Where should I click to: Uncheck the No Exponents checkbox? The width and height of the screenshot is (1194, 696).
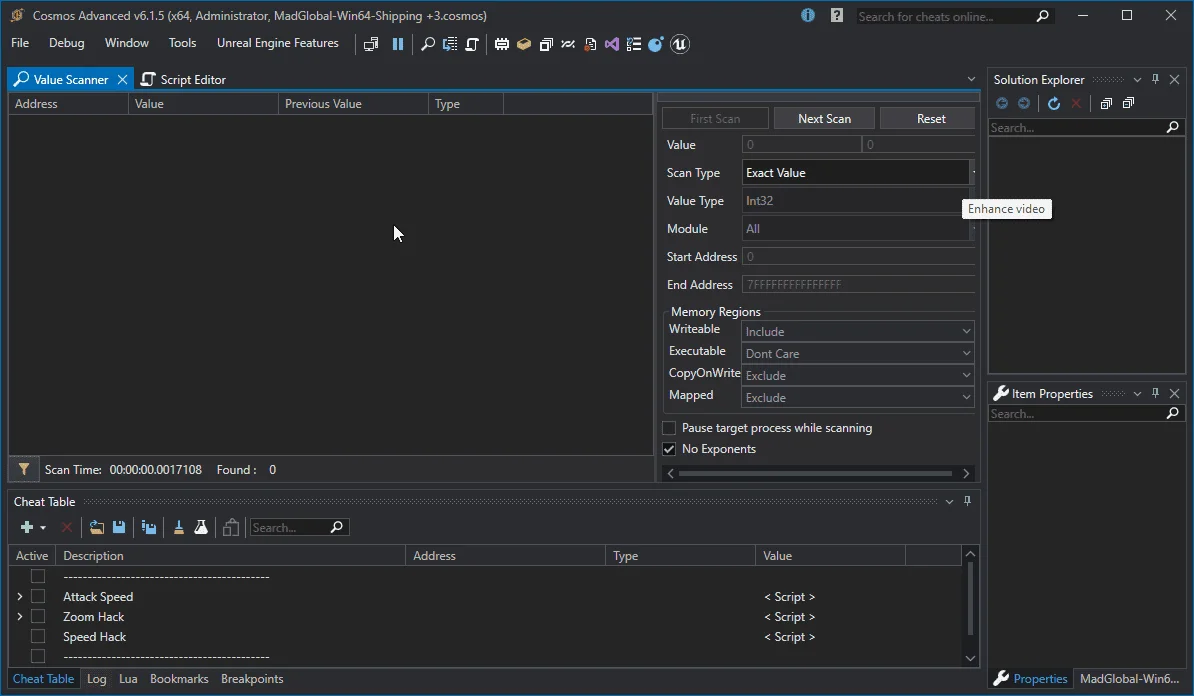click(x=669, y=449)
